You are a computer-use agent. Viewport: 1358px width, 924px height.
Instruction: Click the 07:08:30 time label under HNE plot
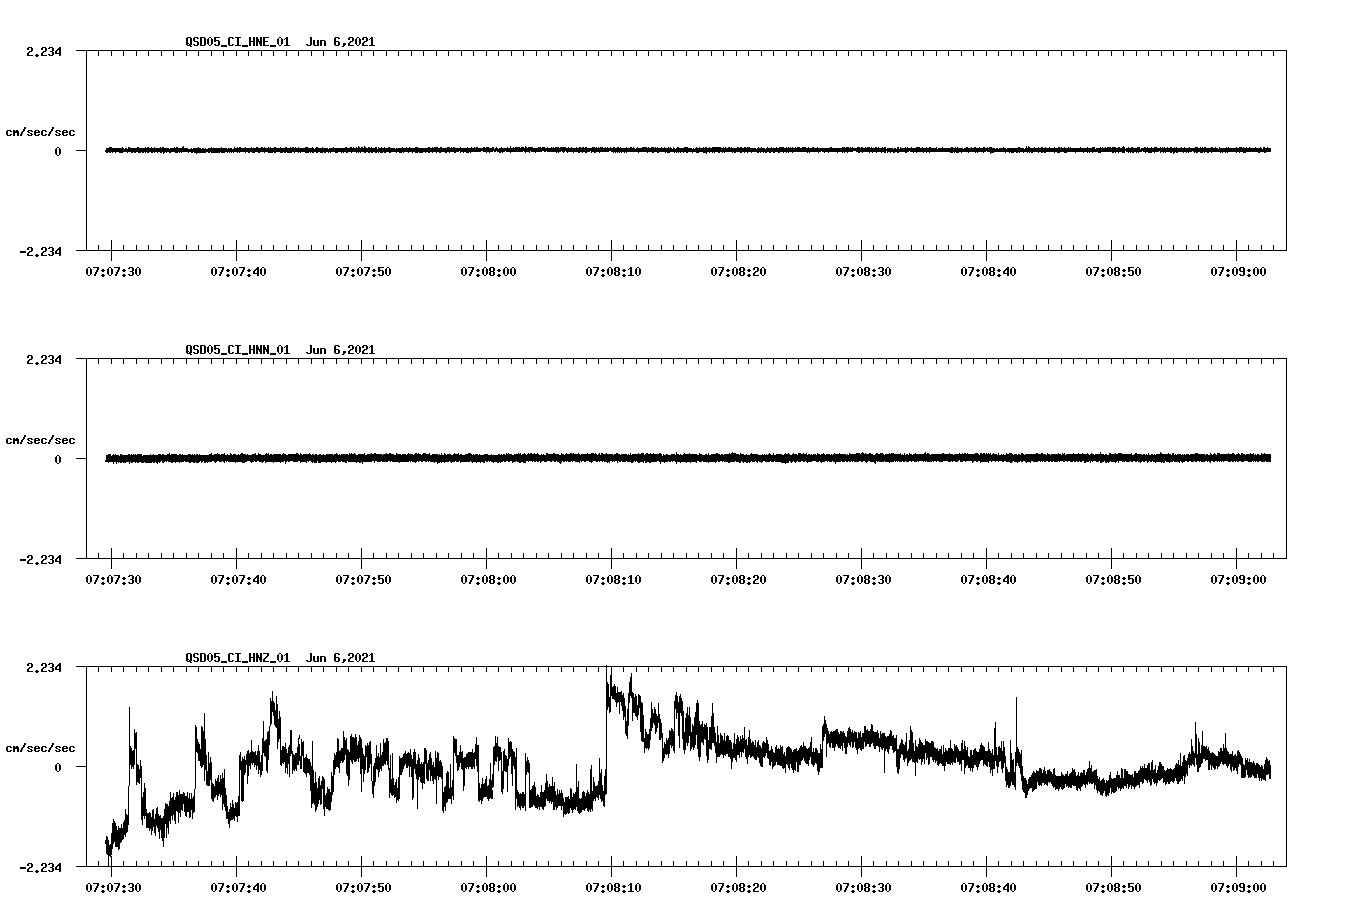[863, 272]
